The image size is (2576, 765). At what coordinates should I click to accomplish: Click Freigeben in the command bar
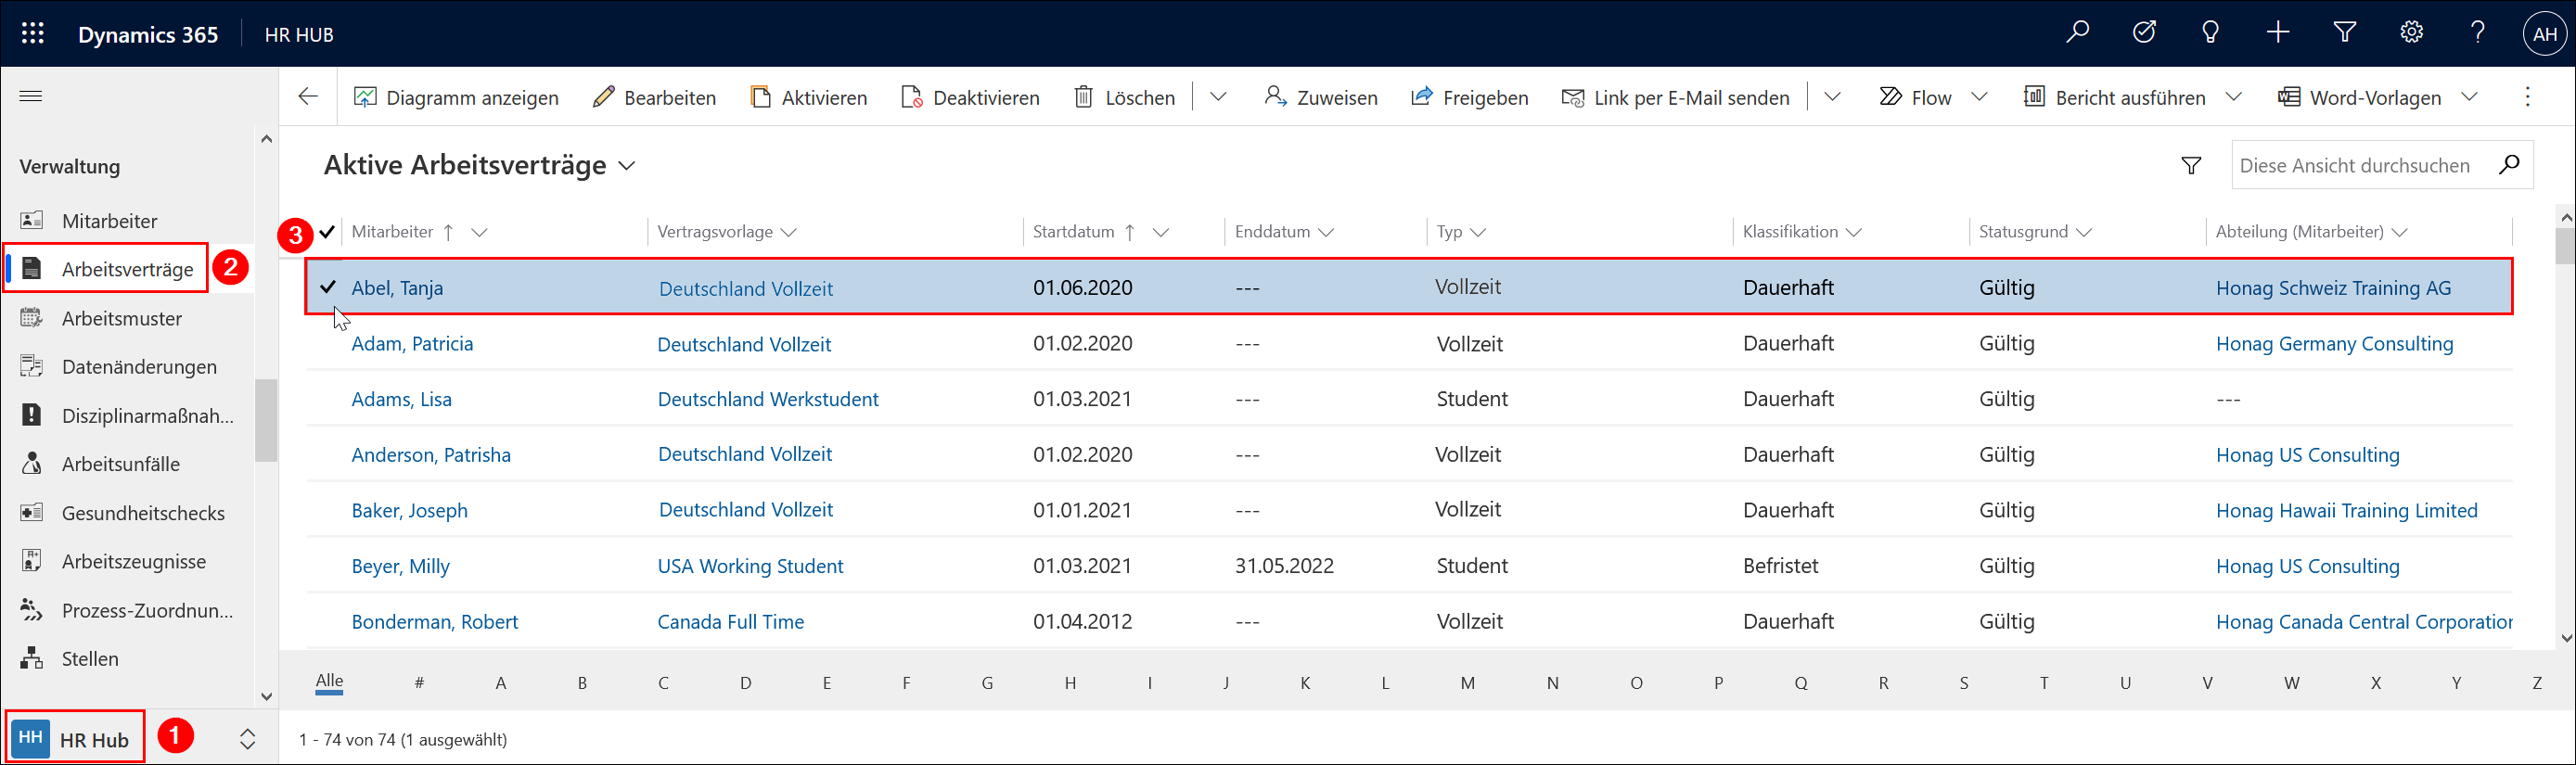click(1469, 97)
